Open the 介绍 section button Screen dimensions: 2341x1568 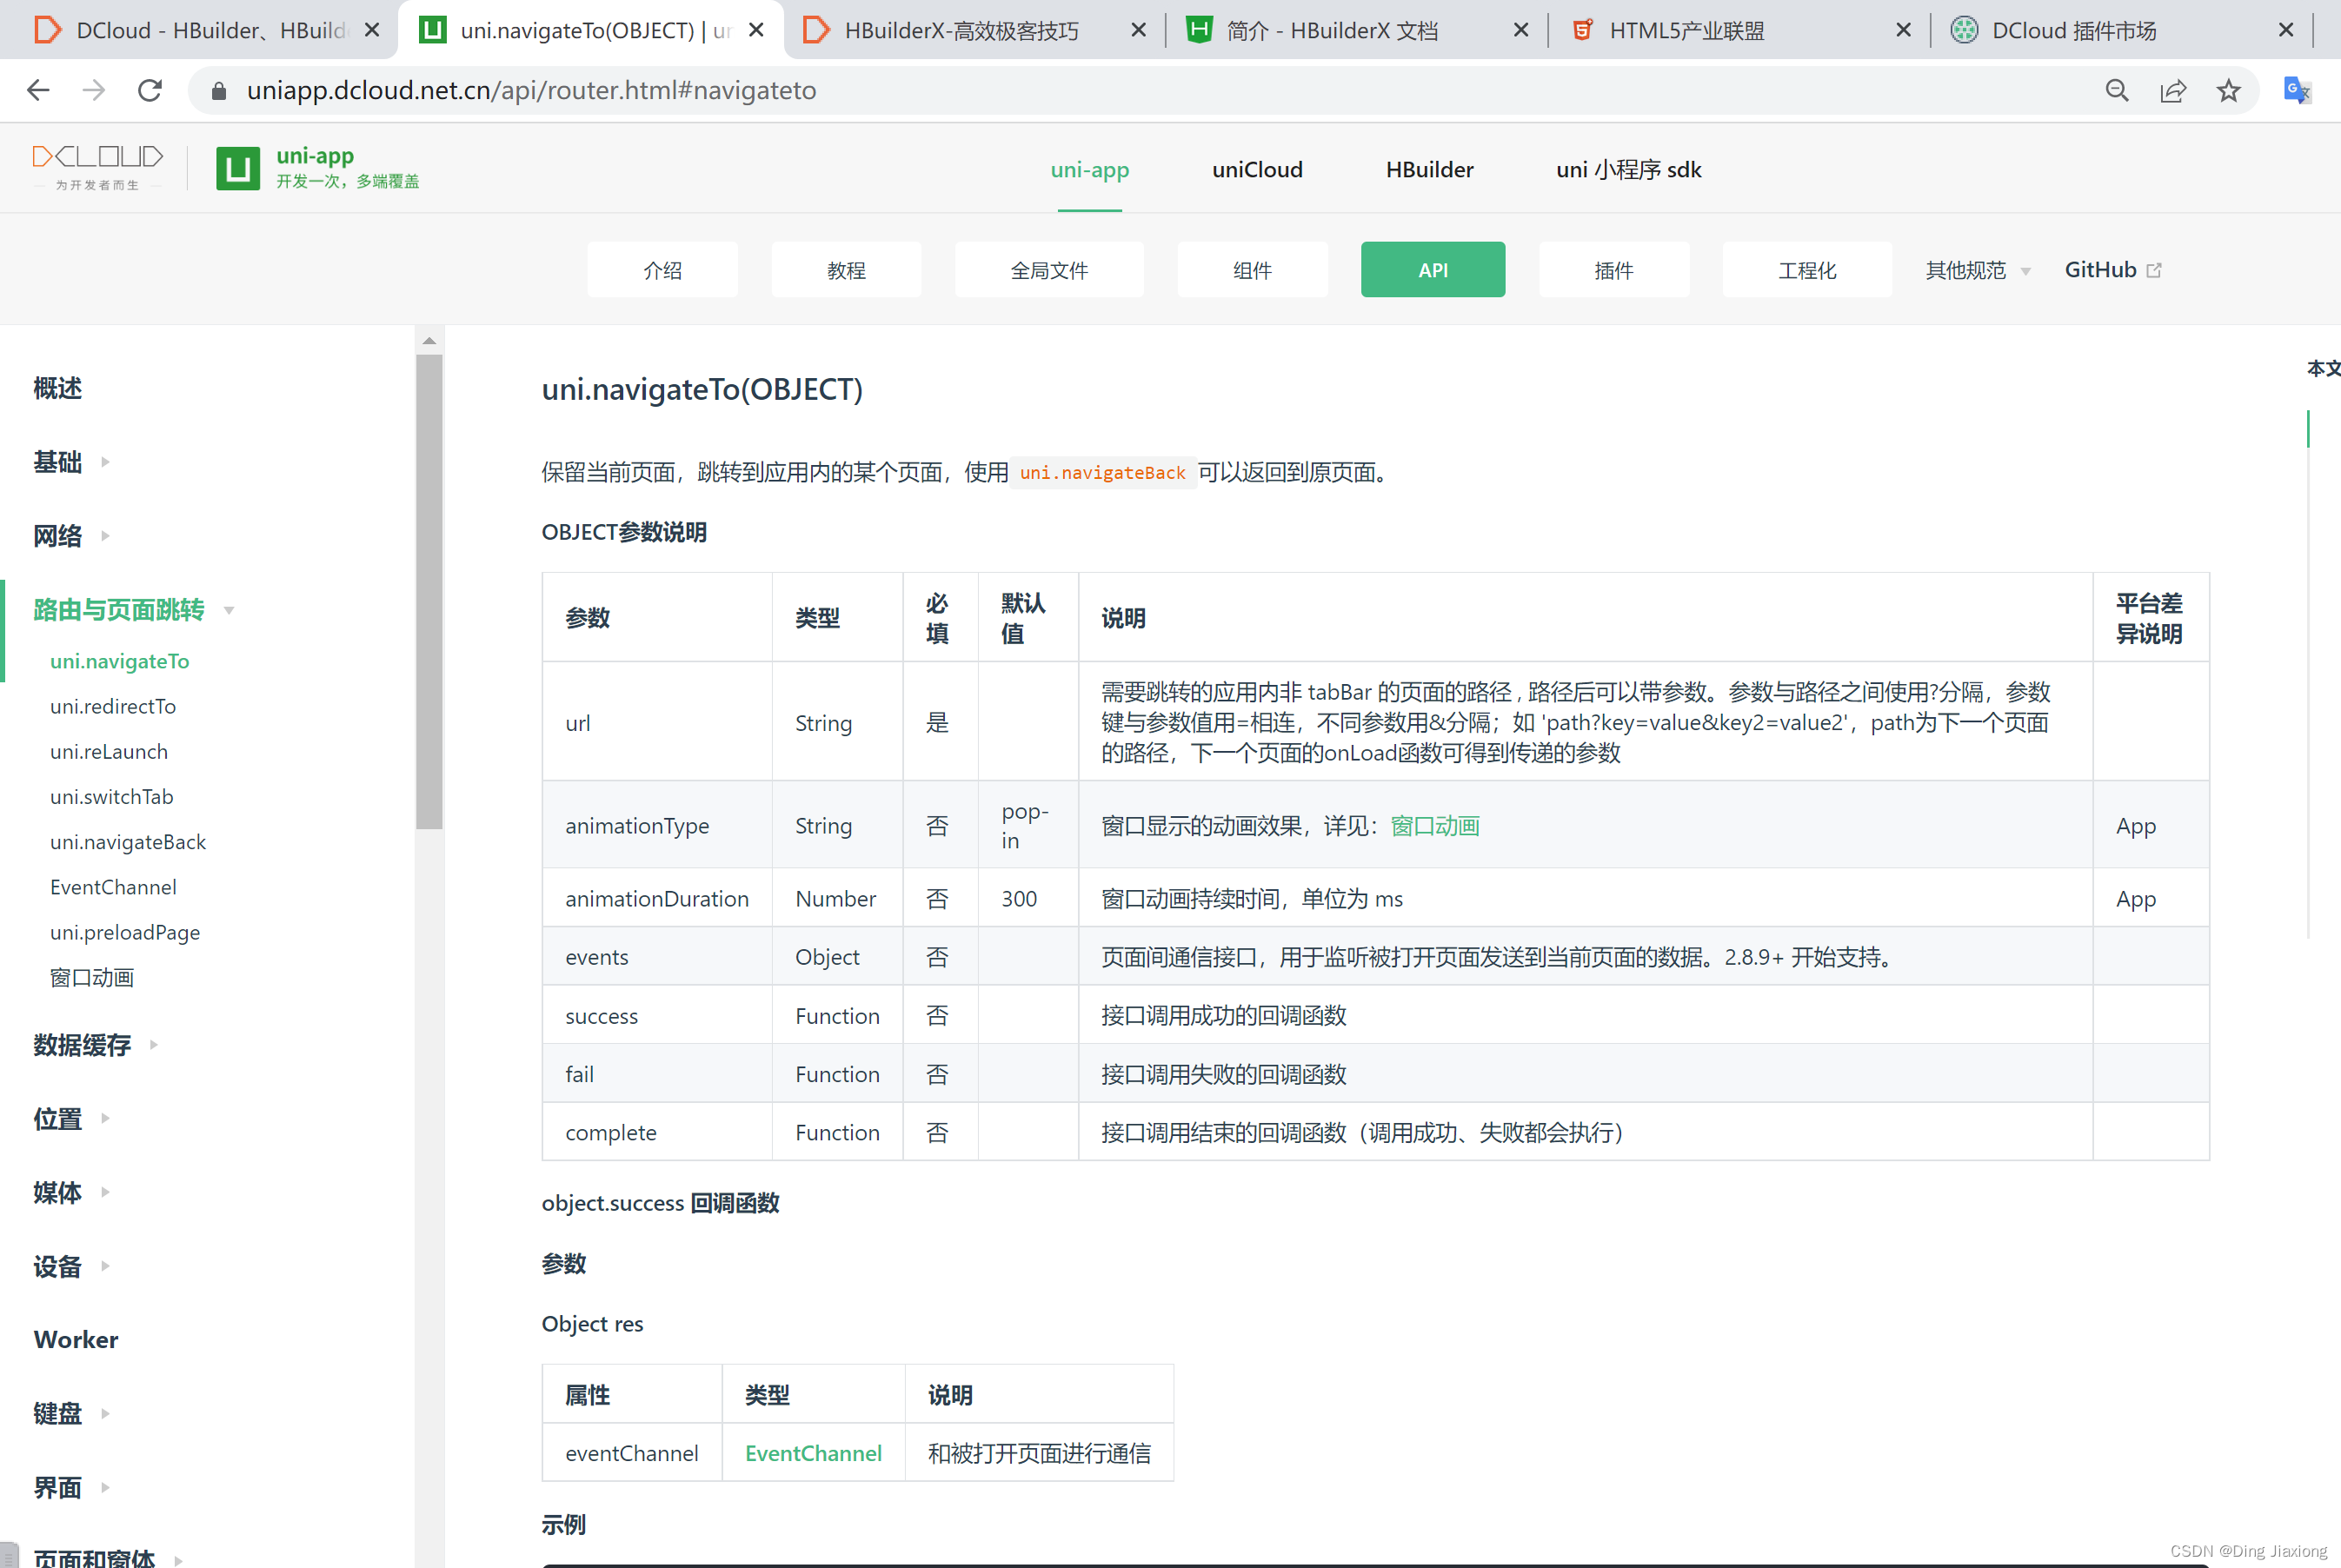(662, 270)
